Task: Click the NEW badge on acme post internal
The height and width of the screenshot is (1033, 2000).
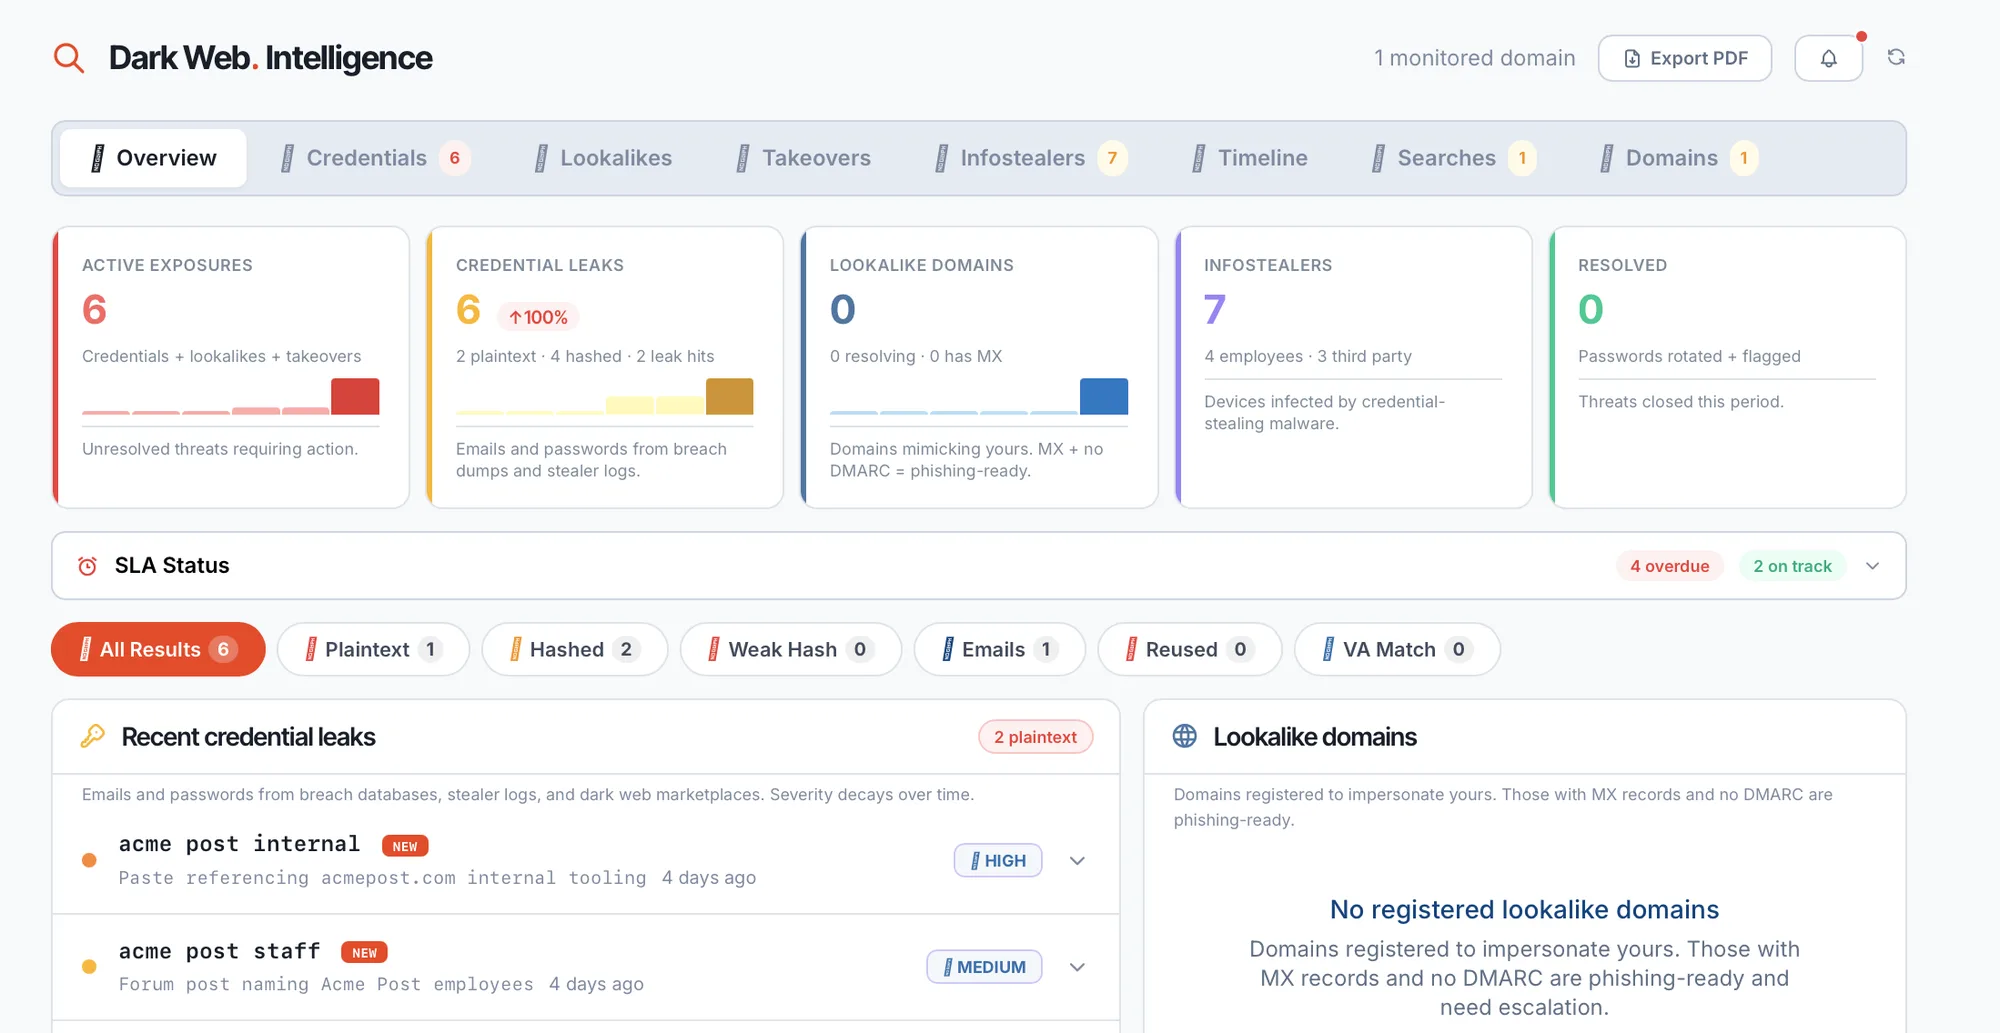Action: pos(405,846)
